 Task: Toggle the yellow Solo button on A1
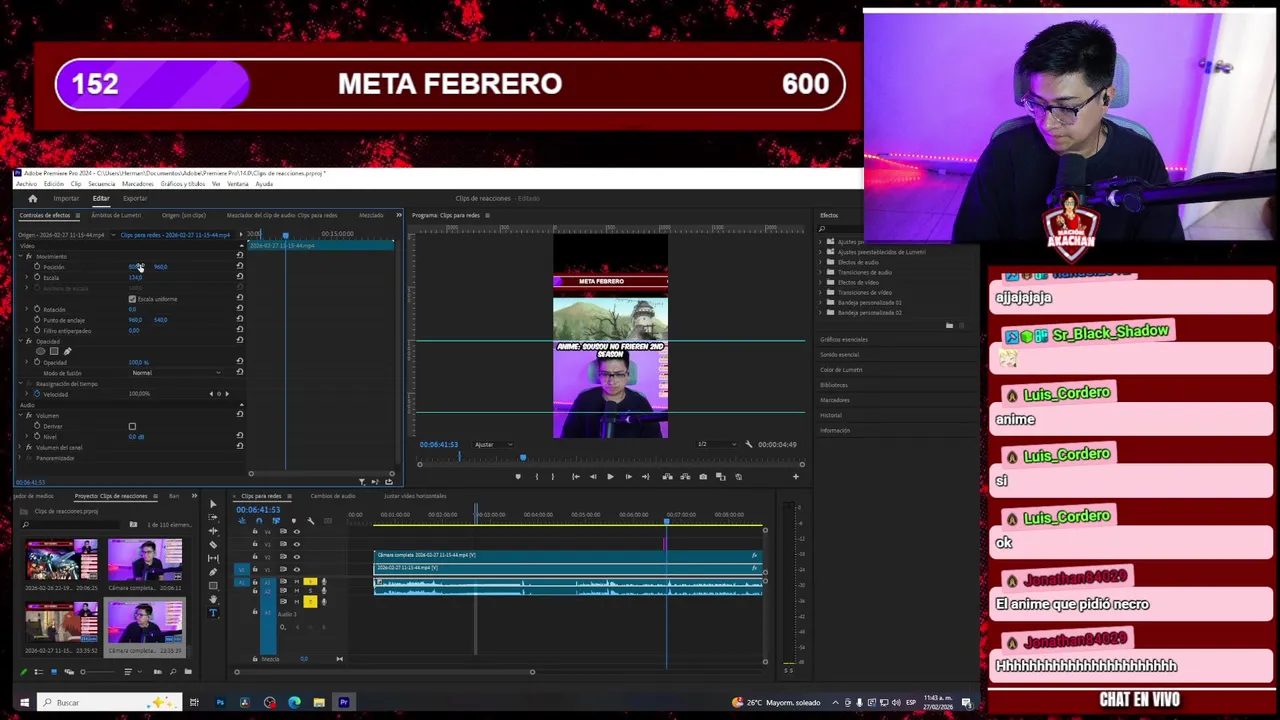coord(310,582)
